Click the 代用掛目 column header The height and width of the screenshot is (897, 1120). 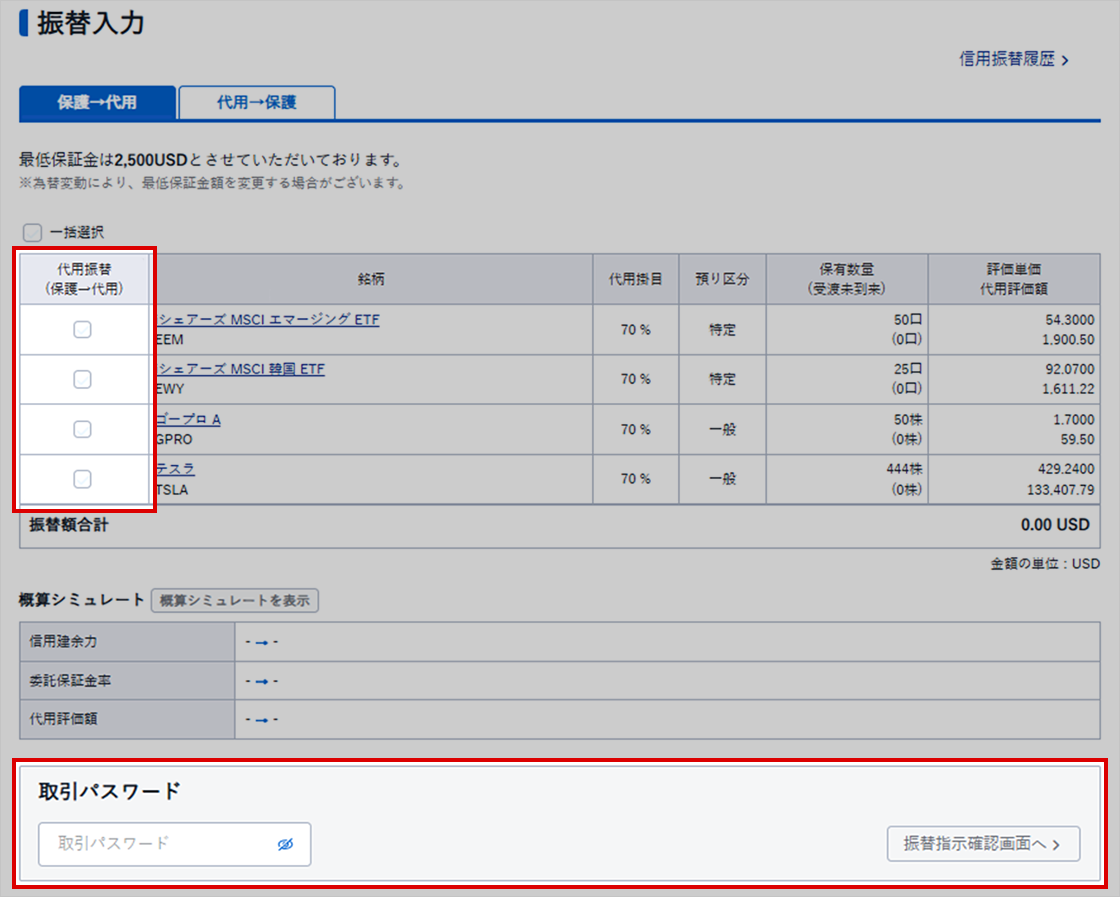[x=635, y=279]
